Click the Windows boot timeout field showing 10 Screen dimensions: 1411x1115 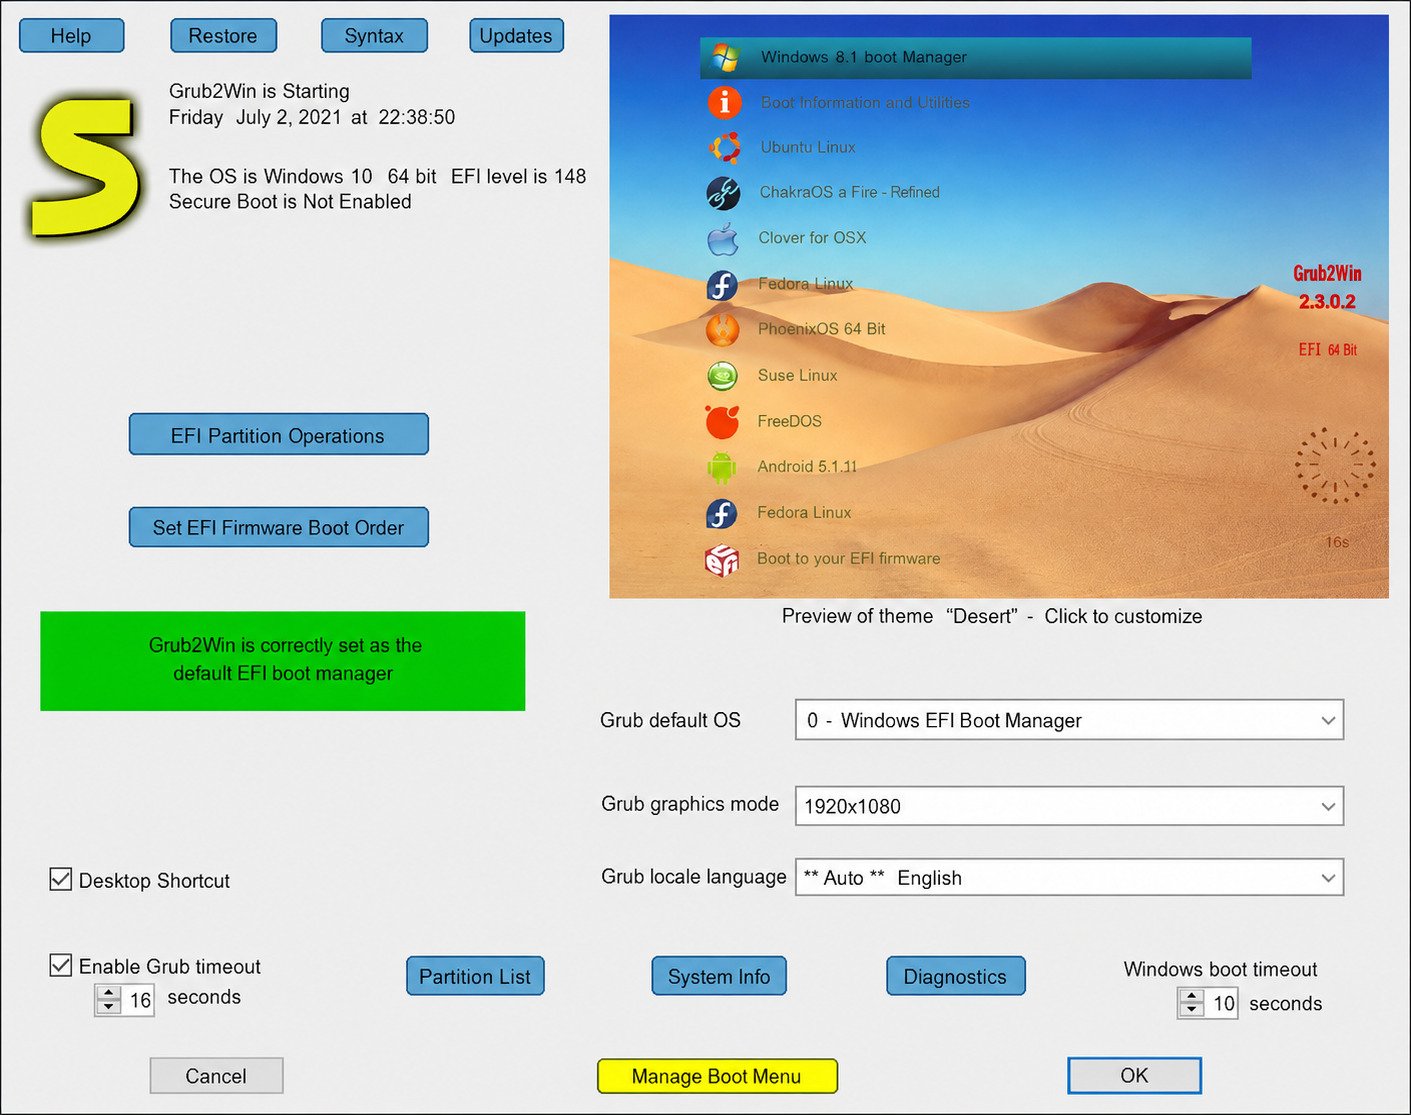pos(1223,1003)
